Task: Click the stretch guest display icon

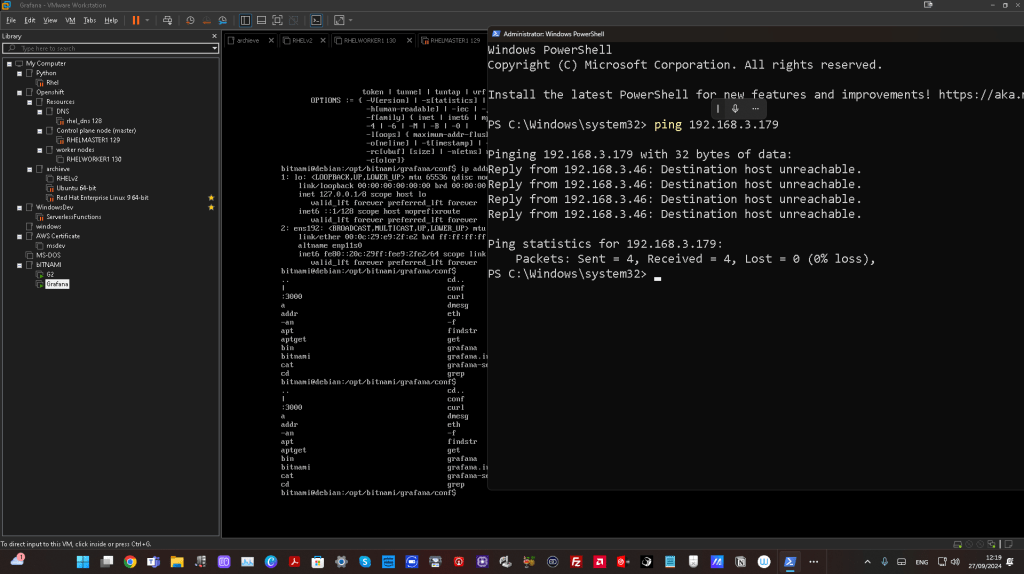Action: point(339,20)
